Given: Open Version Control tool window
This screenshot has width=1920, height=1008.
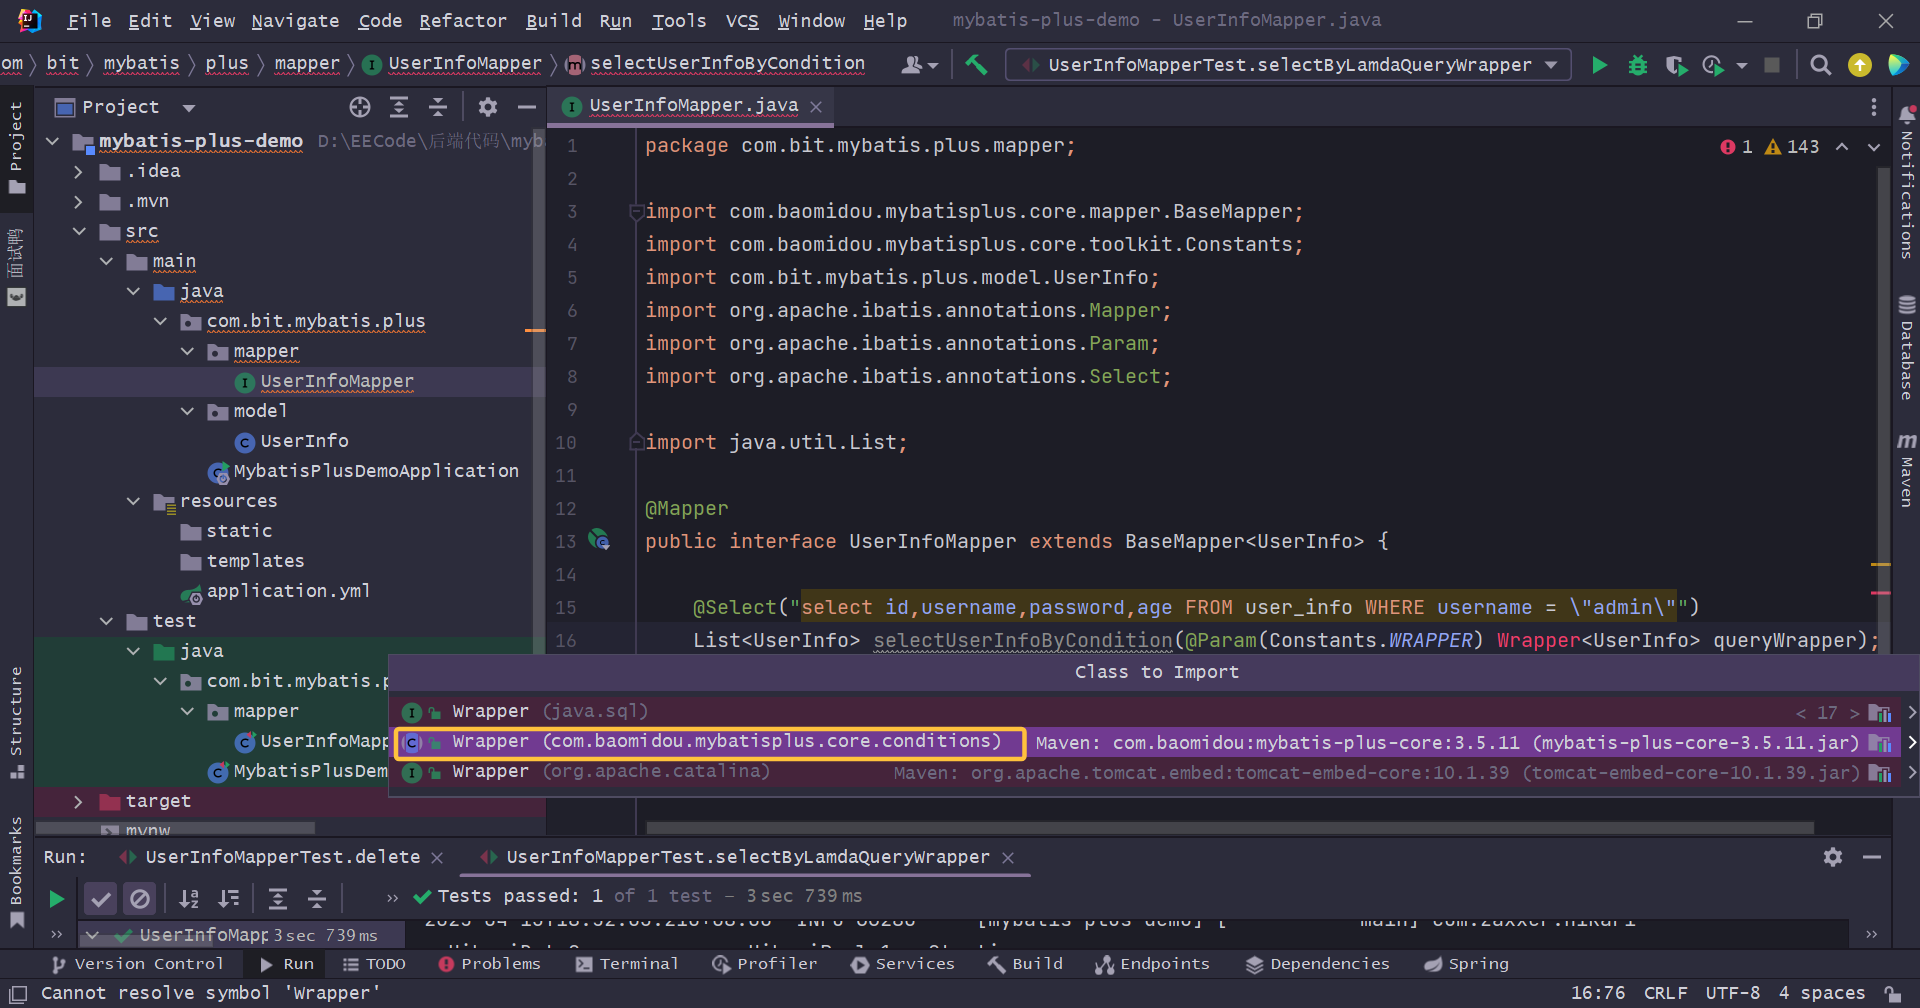Looking at the screenshot, I should pos(137,964).
